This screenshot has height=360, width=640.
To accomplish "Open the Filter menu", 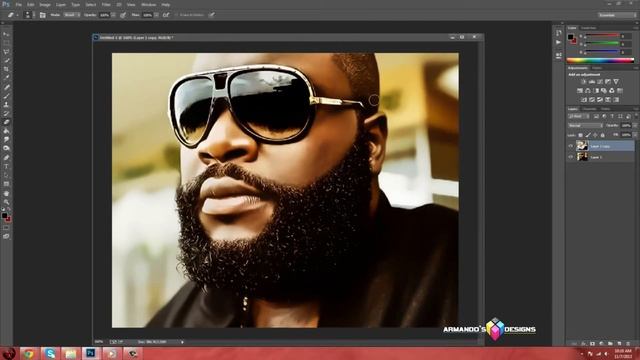I will (106, 4).
